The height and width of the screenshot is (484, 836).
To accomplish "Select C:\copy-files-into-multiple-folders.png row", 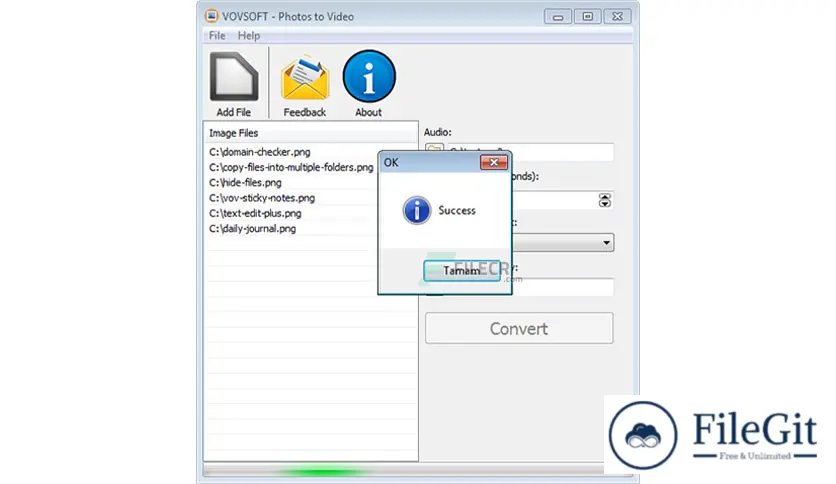I will click(291, 167).
